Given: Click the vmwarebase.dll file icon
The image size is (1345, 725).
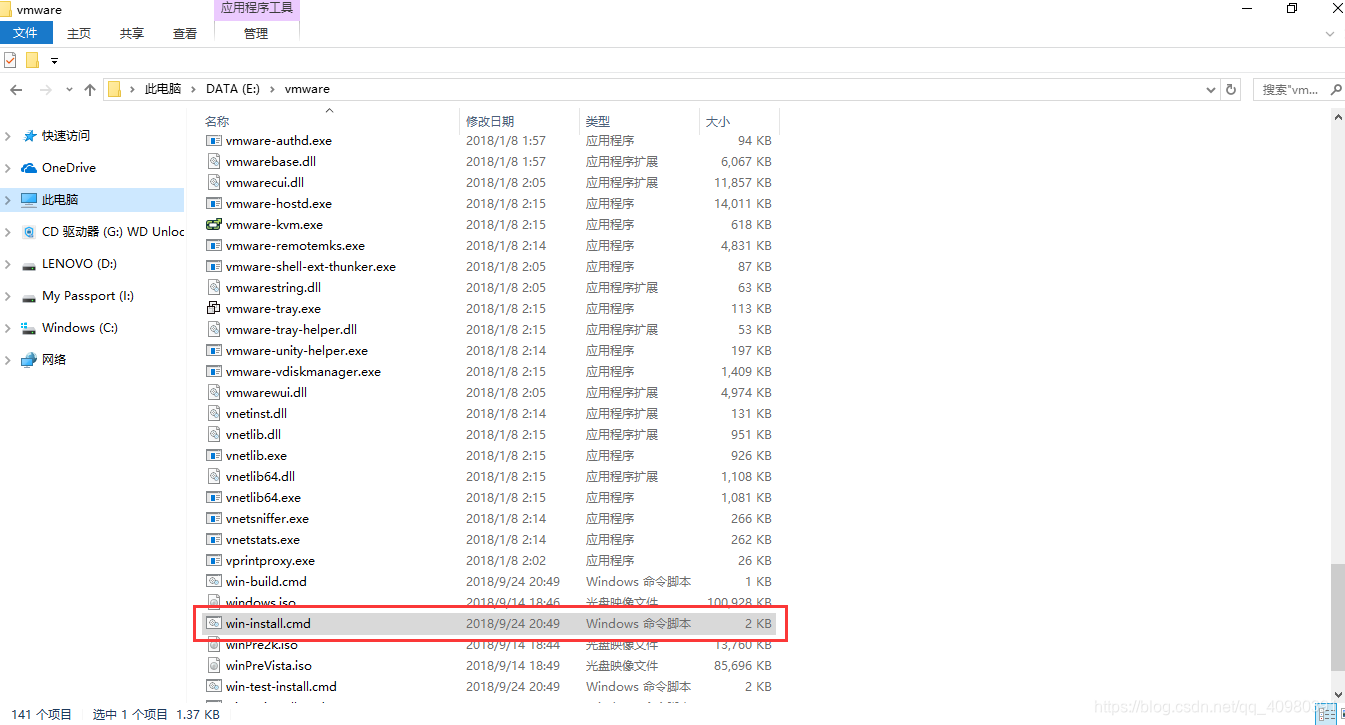Looking at the screenshot, I should 213,162.
